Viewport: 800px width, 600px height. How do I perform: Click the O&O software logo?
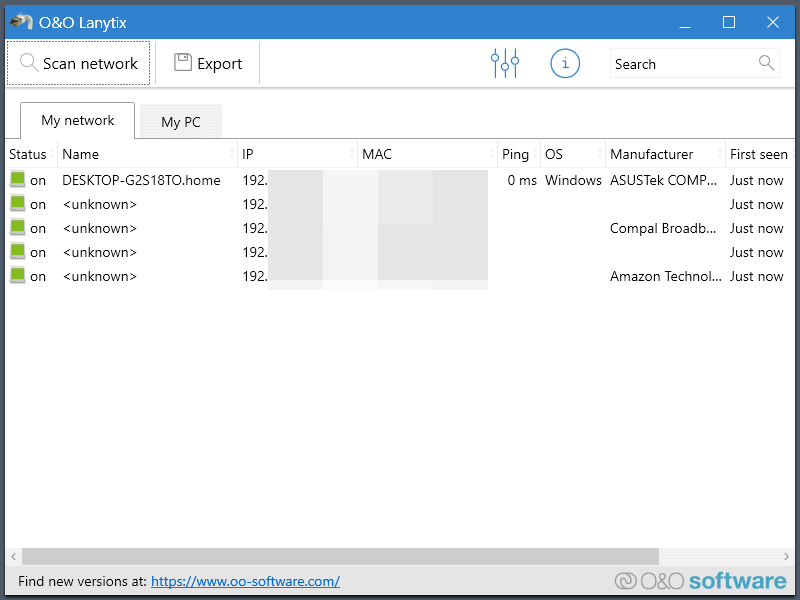pos(700,581)
